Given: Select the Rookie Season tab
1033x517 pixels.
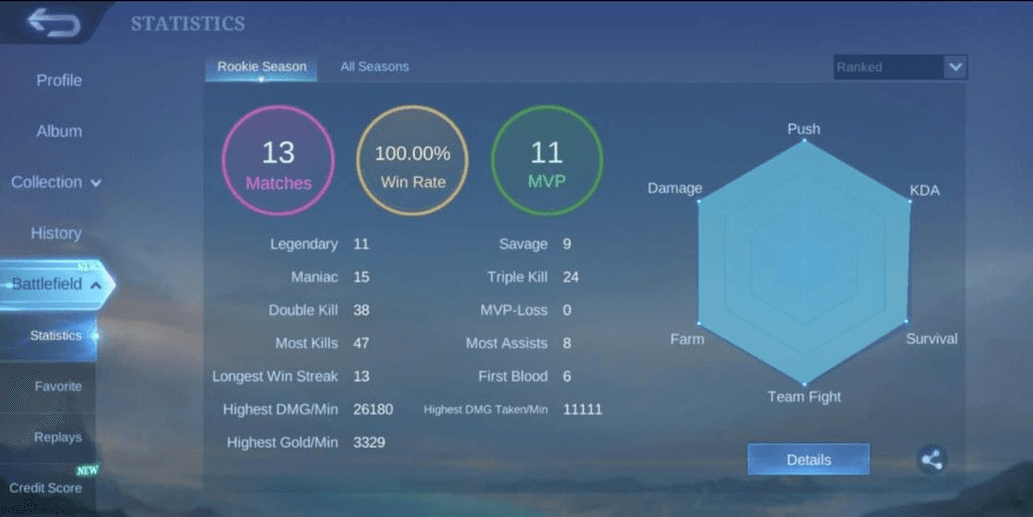Looking at the screenshot, I should (260, 67).
